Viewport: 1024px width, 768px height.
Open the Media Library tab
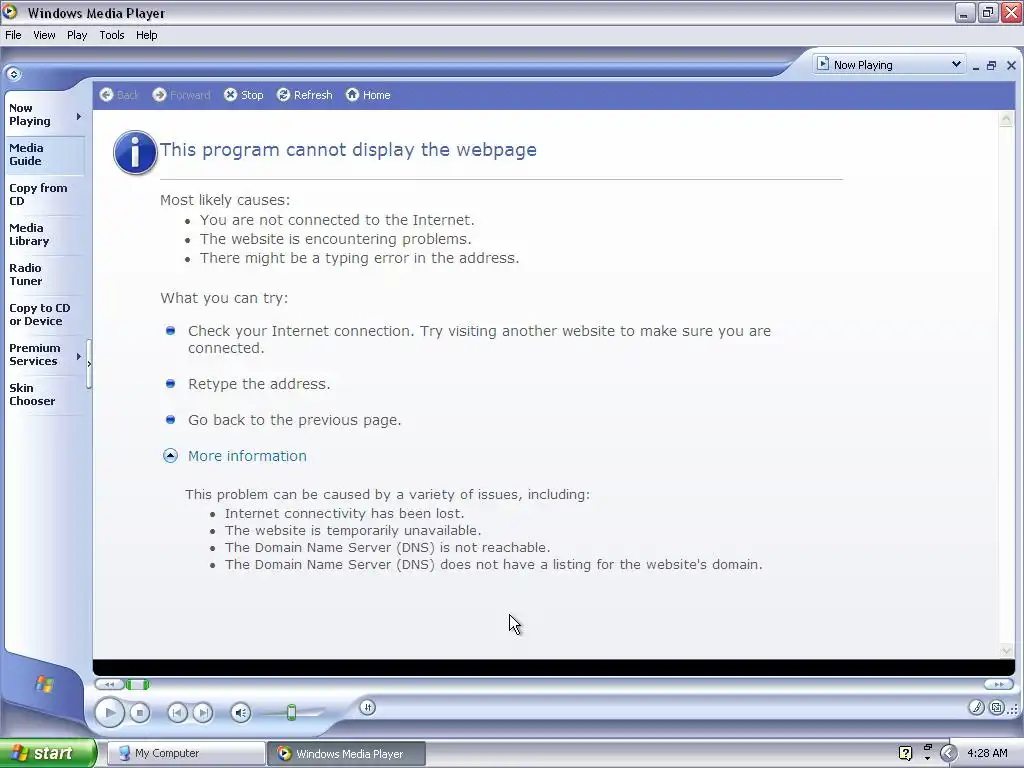[45, 234]
